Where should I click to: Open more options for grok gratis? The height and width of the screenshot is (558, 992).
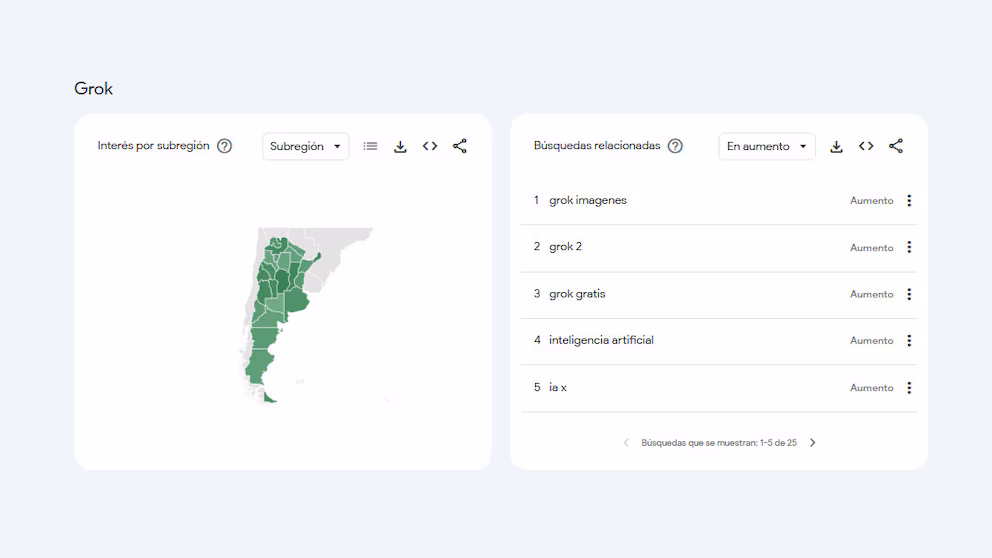909,294
